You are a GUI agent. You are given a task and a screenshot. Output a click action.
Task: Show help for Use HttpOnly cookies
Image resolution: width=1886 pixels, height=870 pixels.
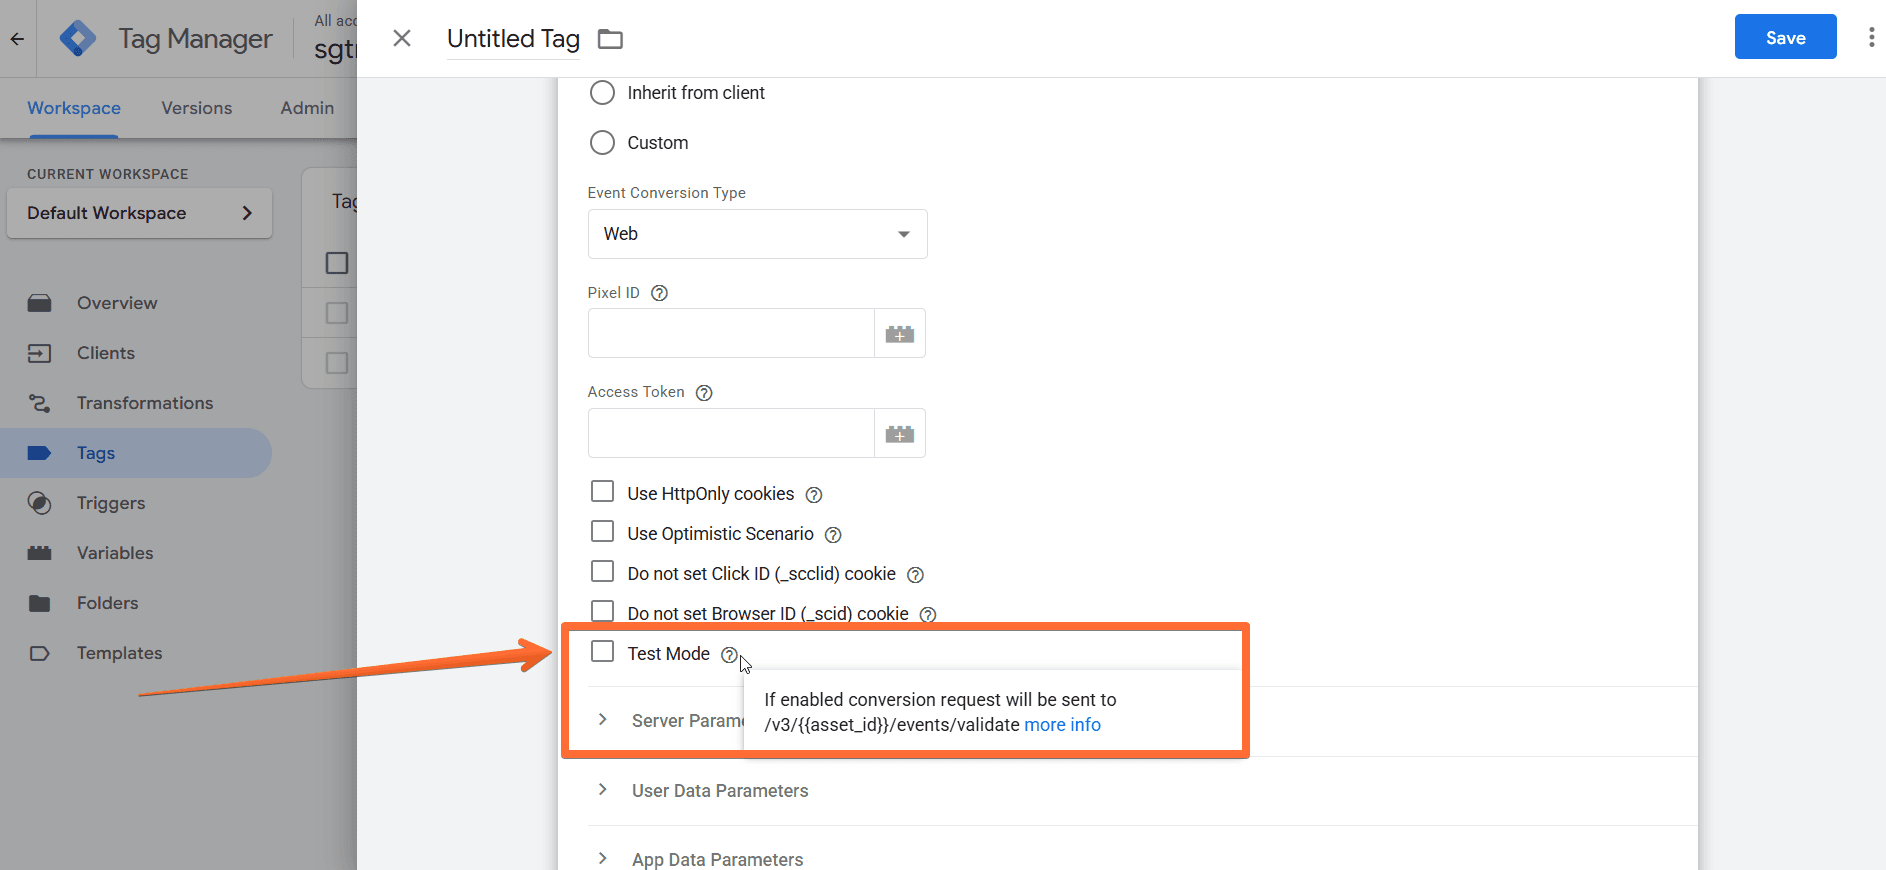pos(814,495)
